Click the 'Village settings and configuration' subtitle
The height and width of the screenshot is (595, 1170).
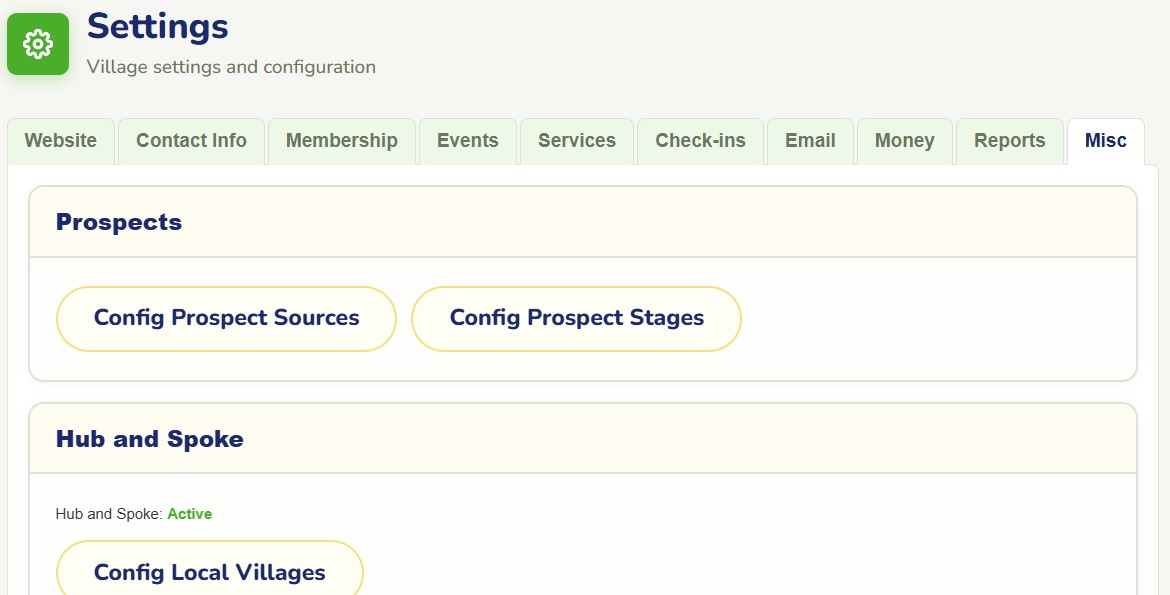tap(231, 67)
